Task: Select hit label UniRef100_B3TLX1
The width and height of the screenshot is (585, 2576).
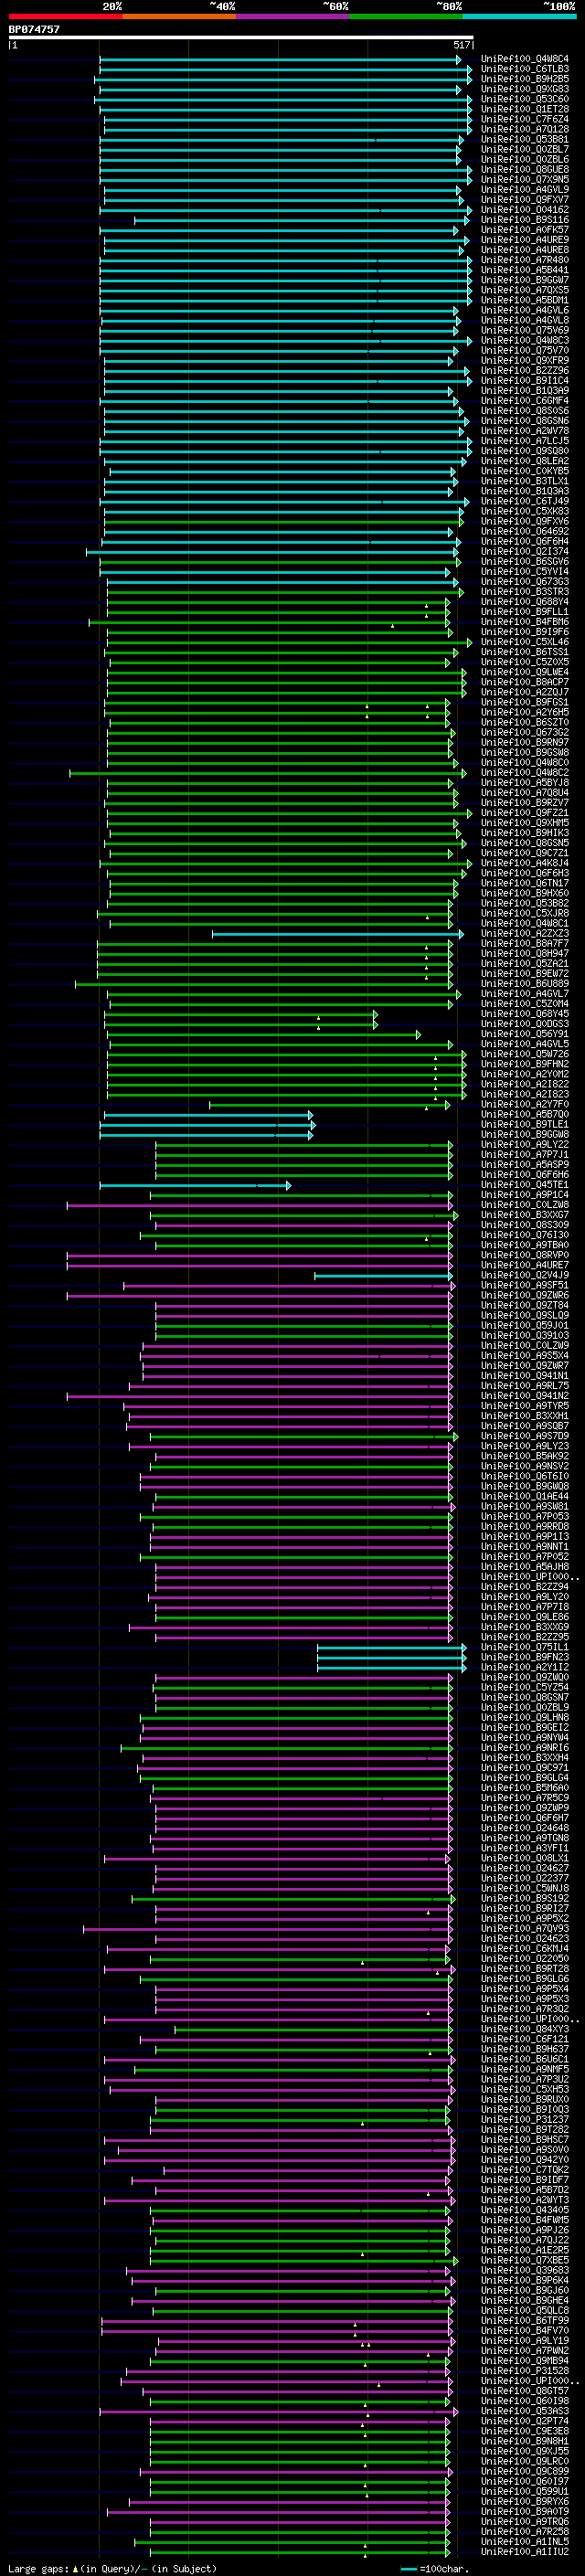Action: (525, 481)
